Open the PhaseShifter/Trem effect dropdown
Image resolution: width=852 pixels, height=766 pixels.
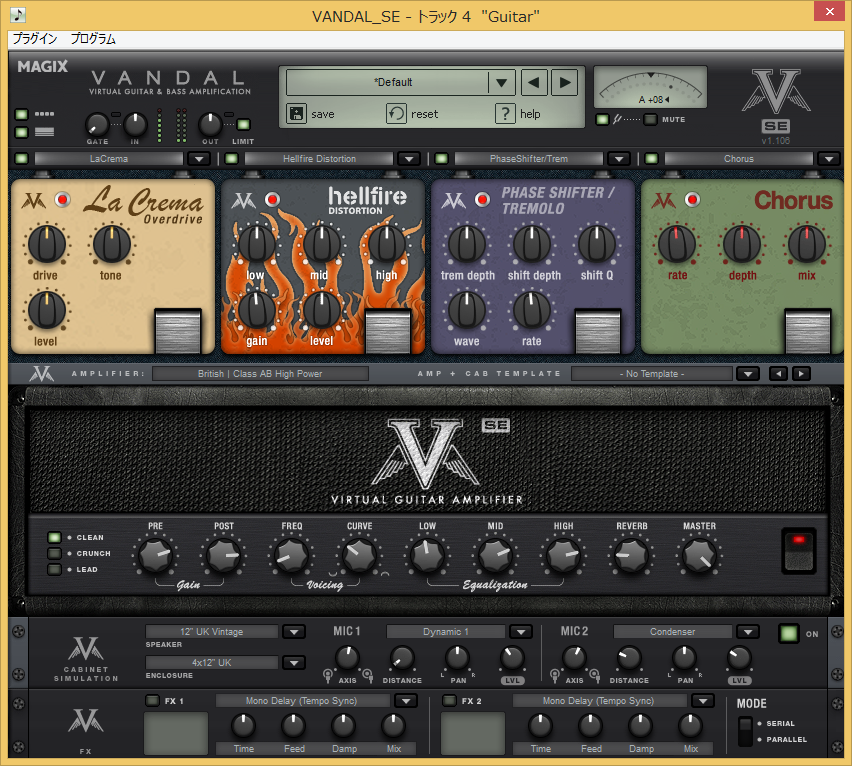(x=618, y=159)
